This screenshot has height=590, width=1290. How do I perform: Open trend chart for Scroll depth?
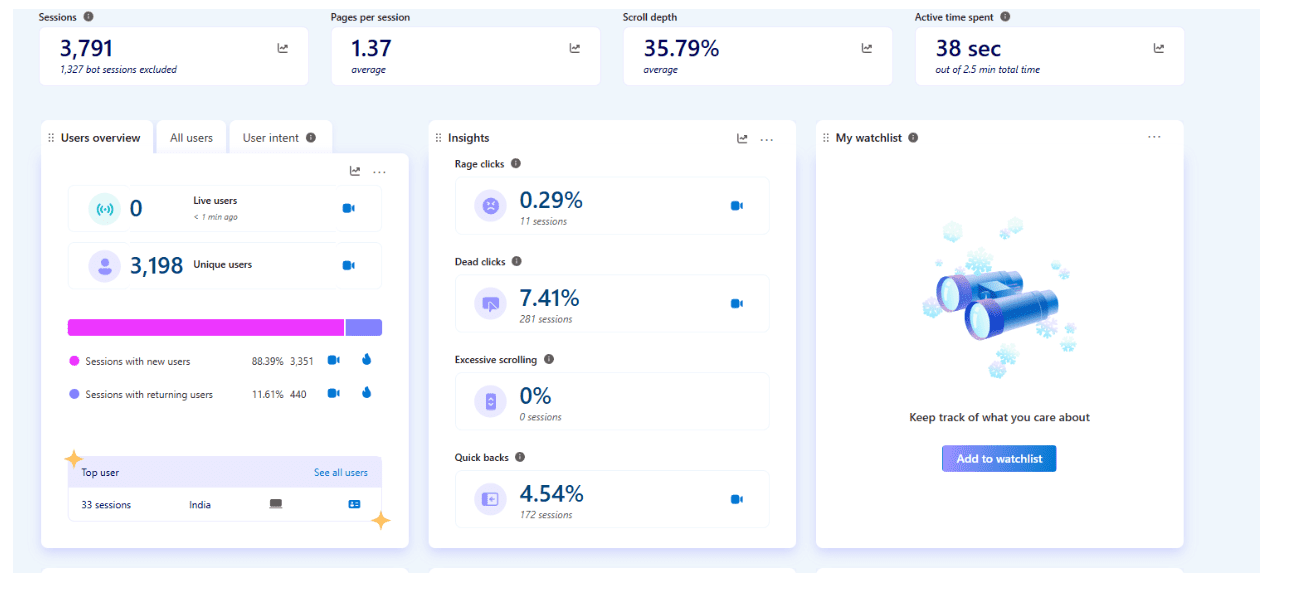[x=867, y=48]
